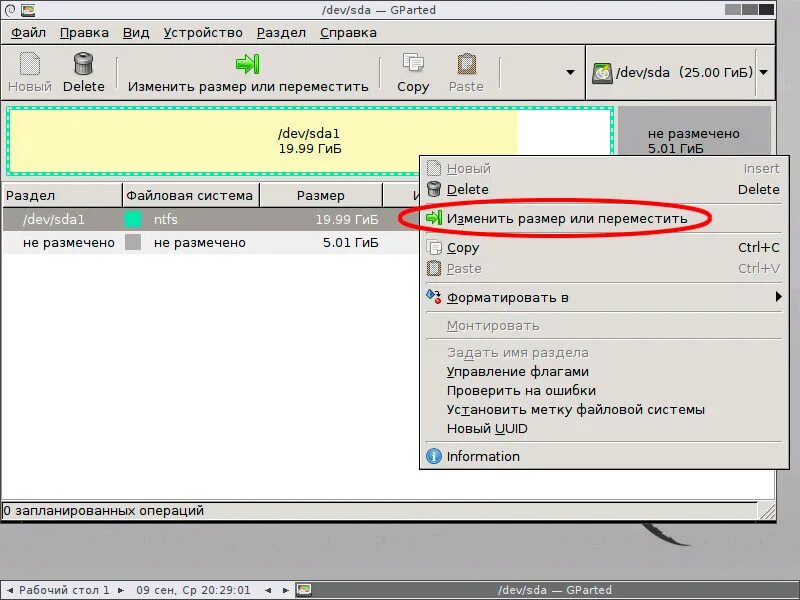
Task: Click the Information icon in the context menu
Action: pos(434,456)
